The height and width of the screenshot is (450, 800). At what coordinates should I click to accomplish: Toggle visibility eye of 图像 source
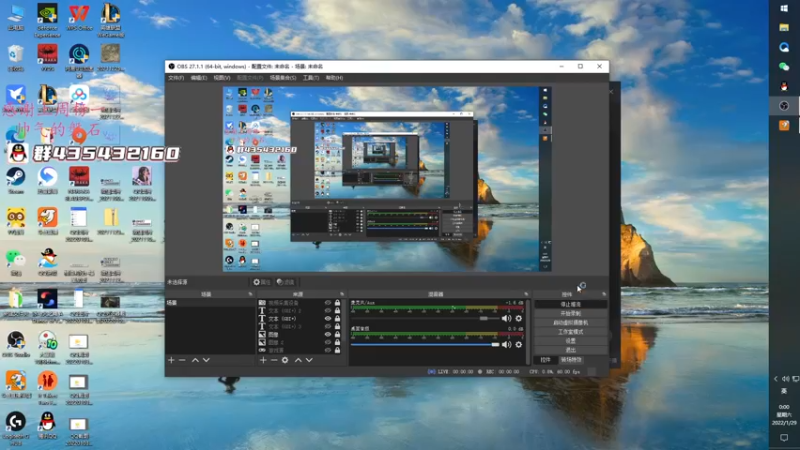(x=328, y=334)
